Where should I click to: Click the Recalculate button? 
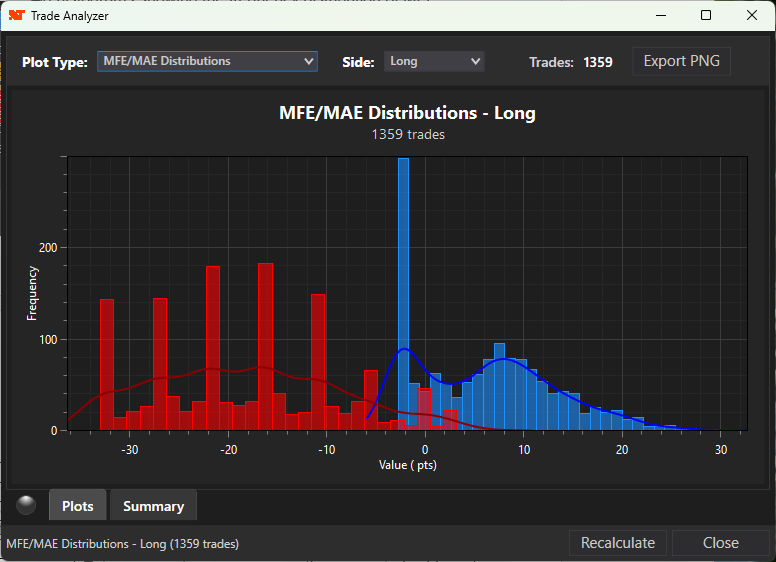coord(619,543)
